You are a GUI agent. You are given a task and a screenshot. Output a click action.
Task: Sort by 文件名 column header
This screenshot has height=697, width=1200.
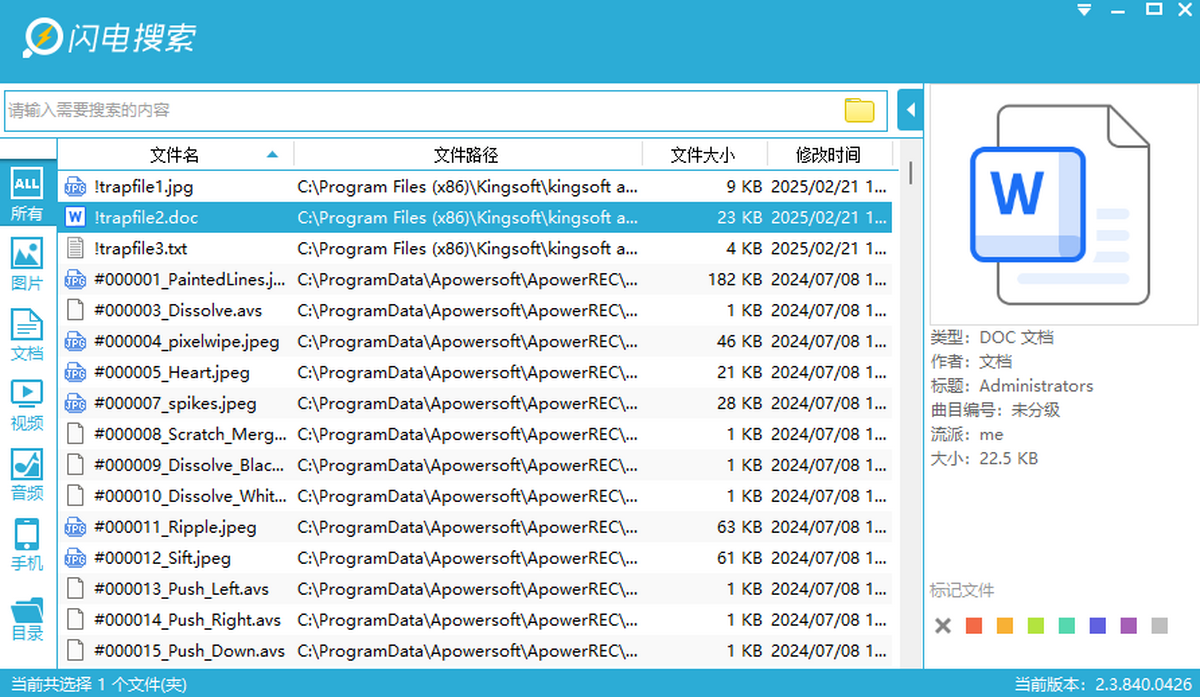175,155
